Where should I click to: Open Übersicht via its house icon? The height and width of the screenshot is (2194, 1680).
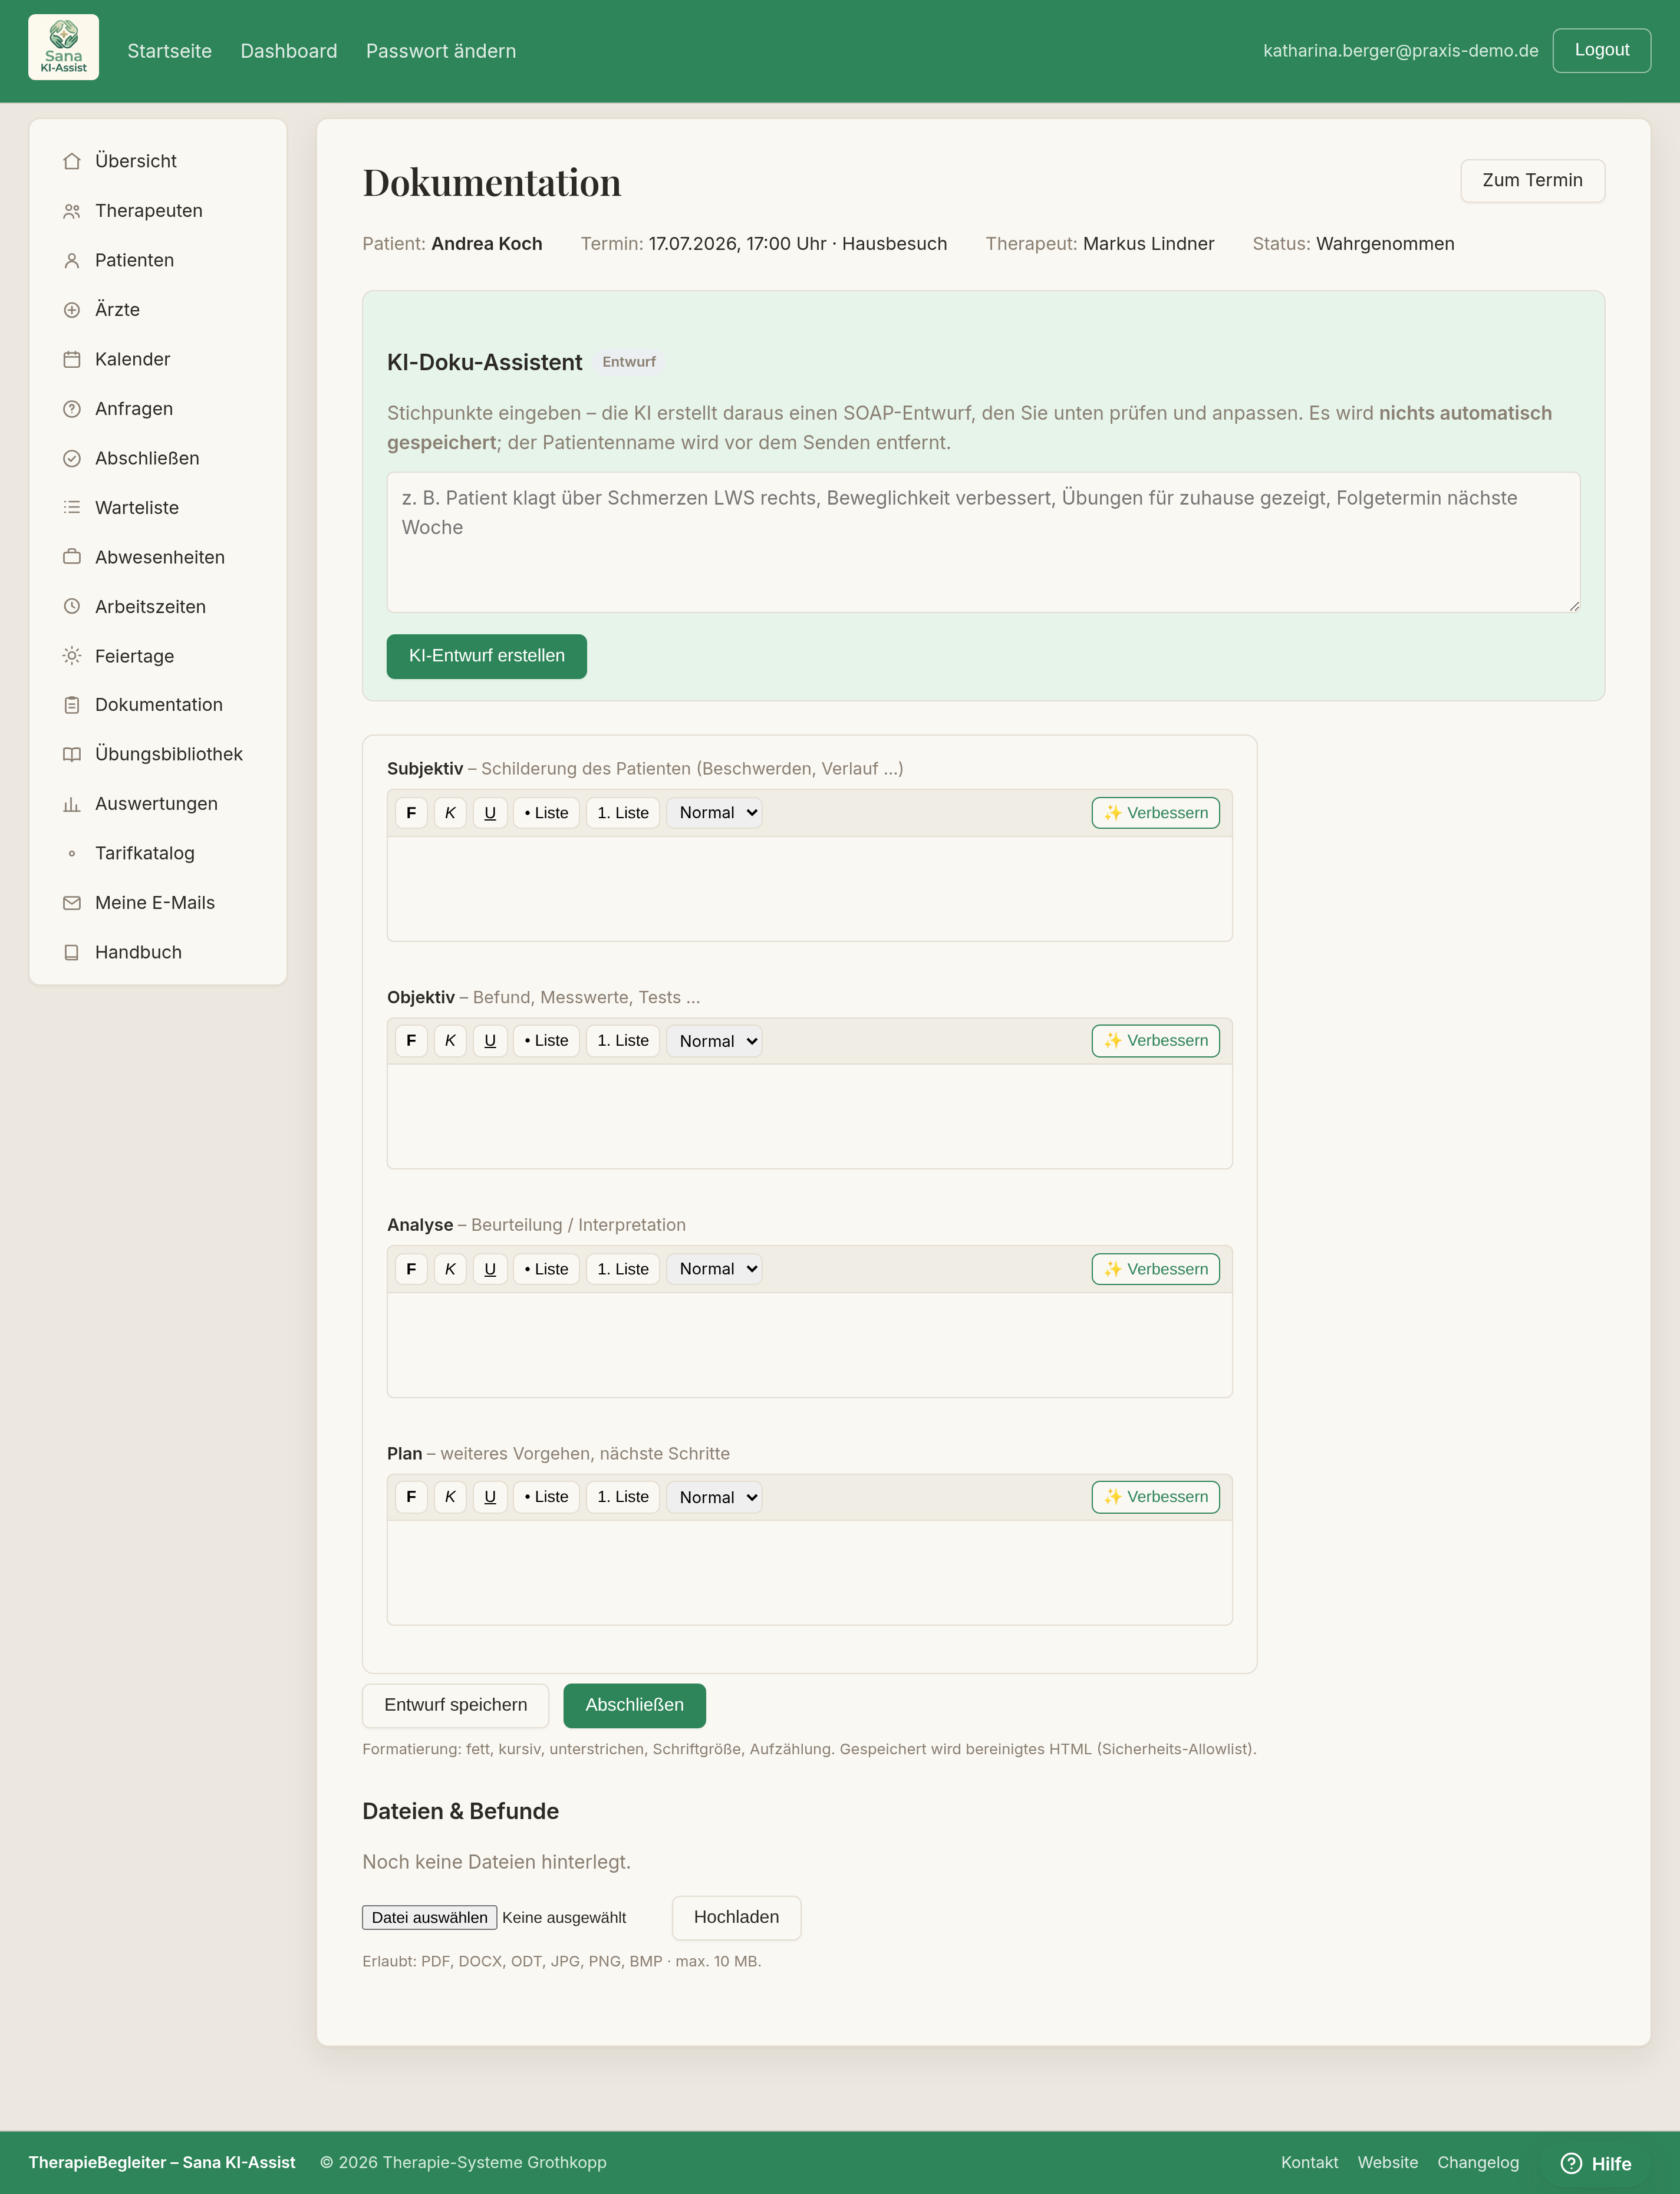(72, 161)
